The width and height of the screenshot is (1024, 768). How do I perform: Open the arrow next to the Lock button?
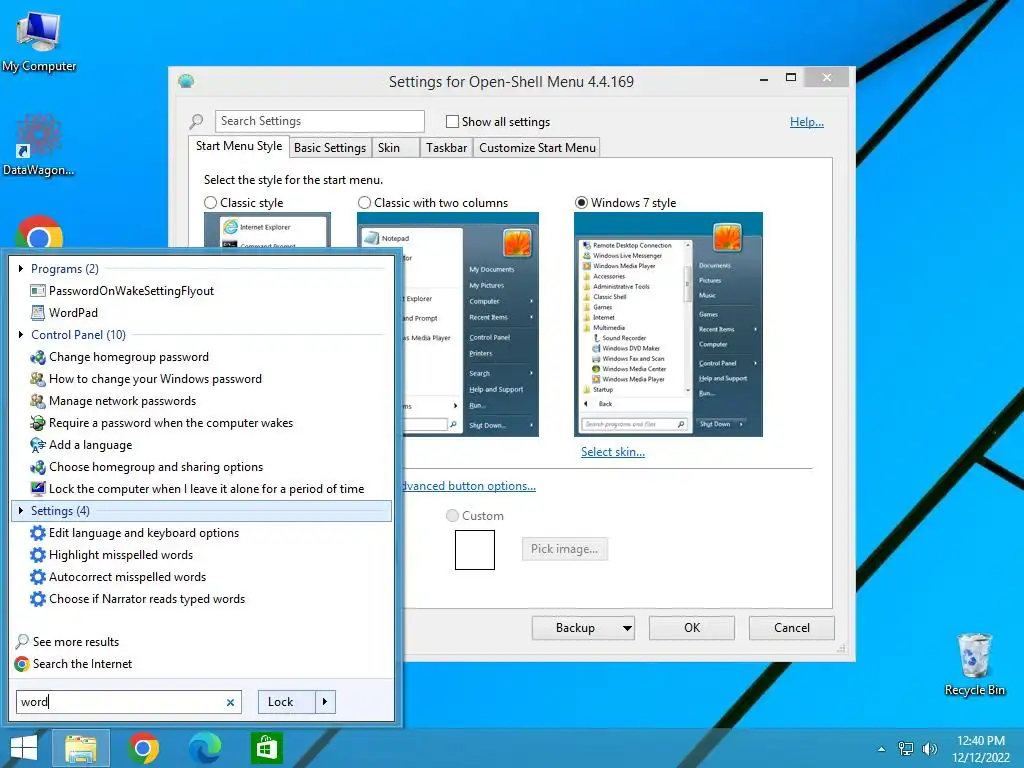pyautogui.click(x=325, y=702)
